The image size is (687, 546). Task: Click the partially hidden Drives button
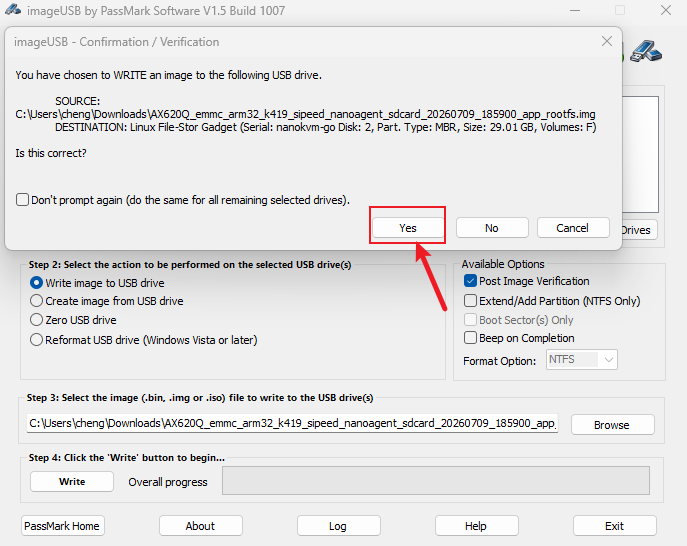(x=639, y=230)
